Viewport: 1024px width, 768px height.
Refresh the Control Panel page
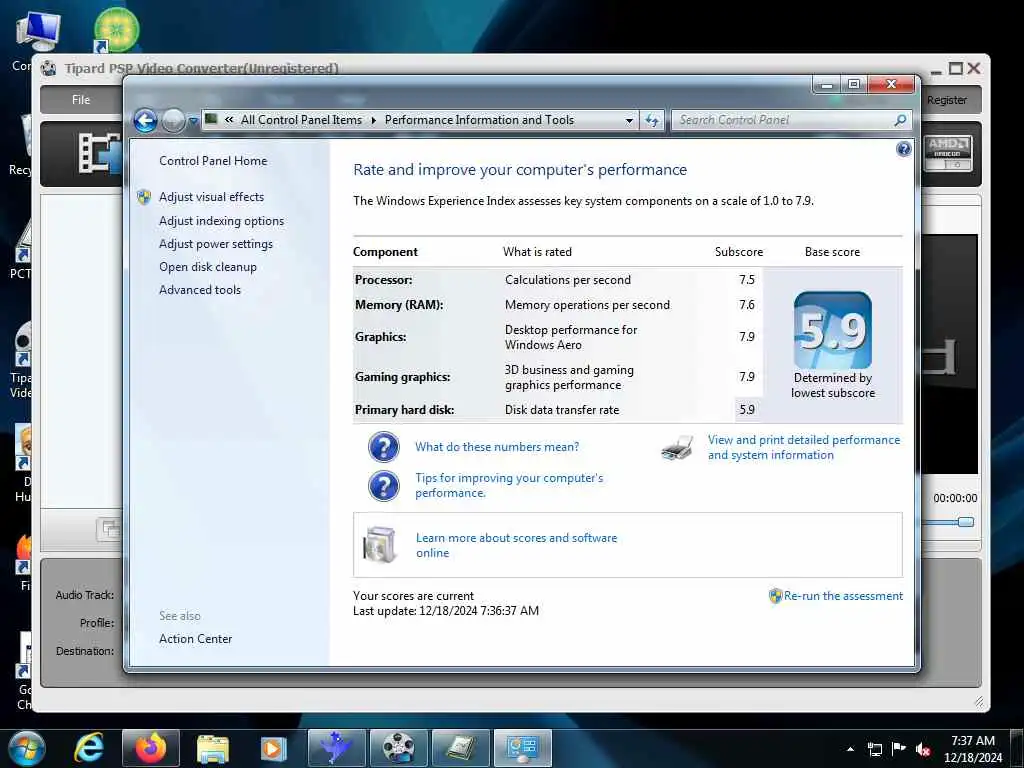652,120
